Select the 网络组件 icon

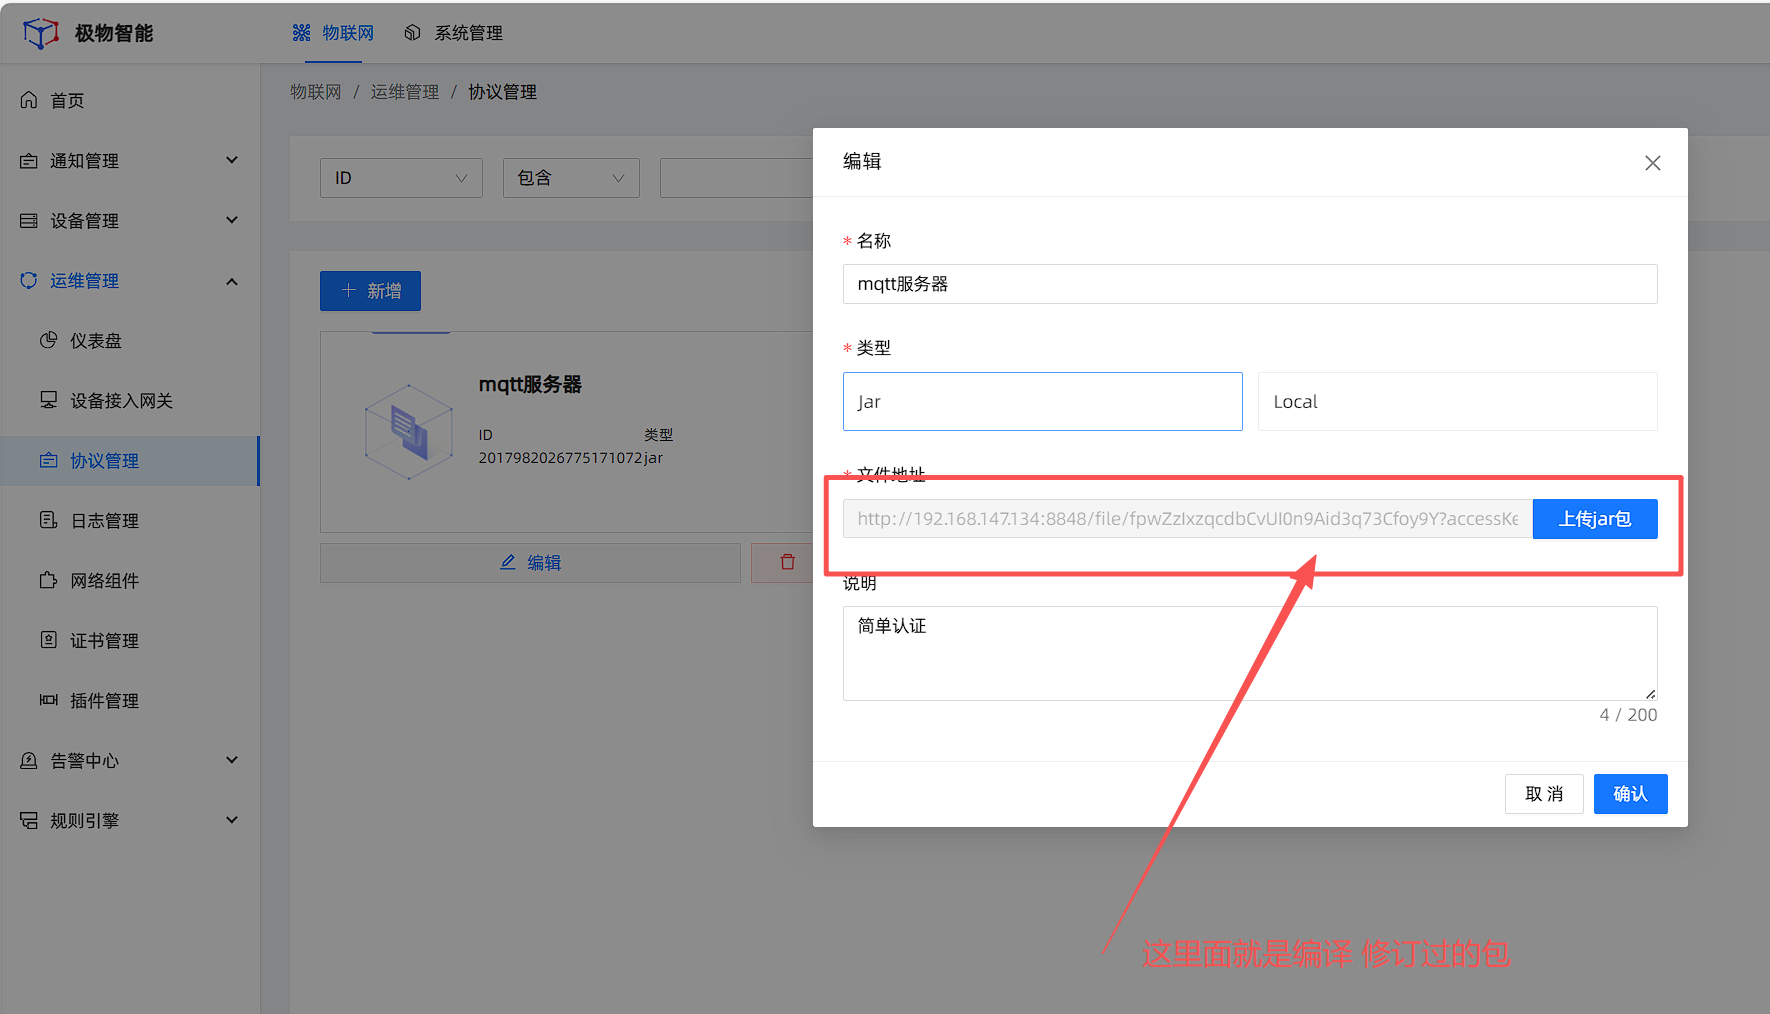tap(48, 580)
